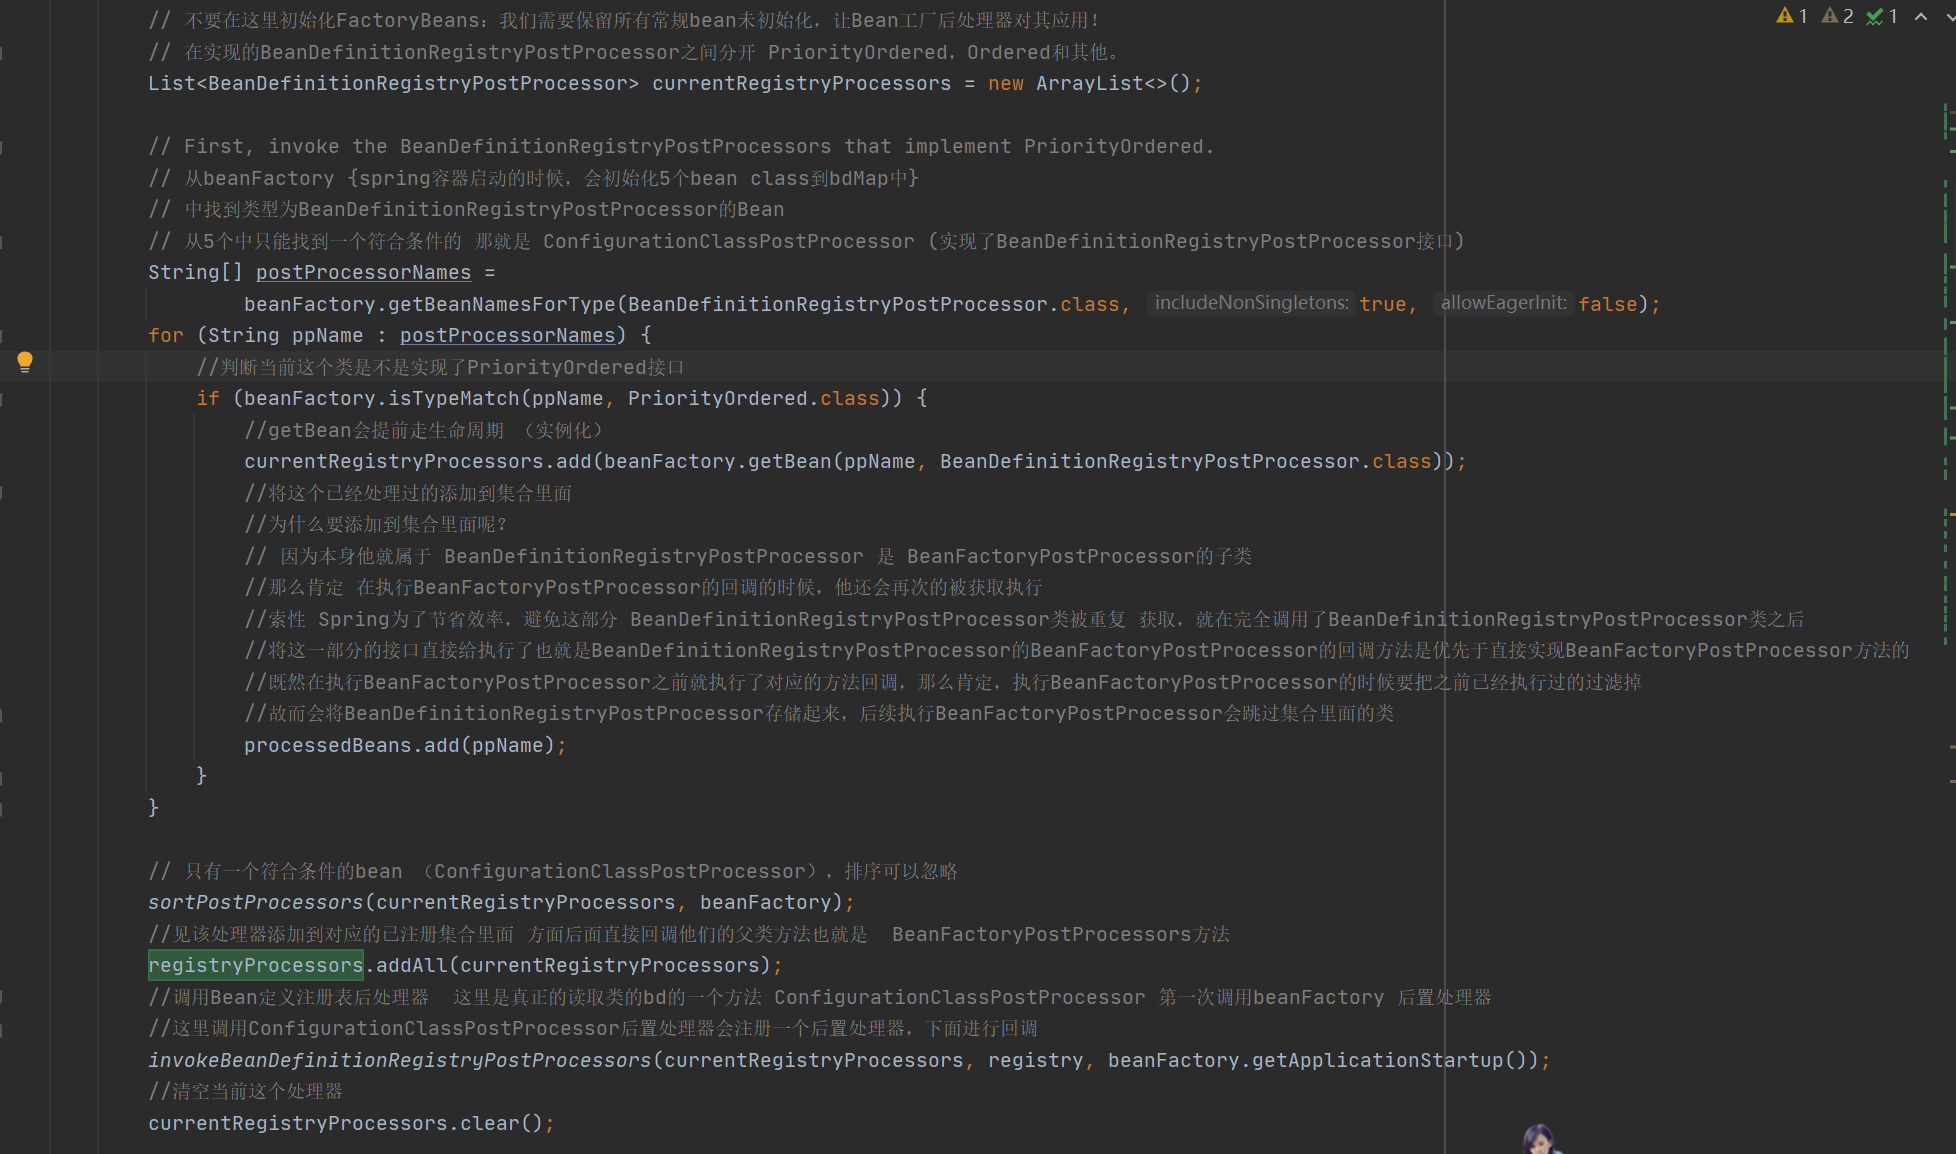Image resolution: width=1956 pixels, height=1154 pixels.
Task: Click the allowEagerInit inlay hint
Action: 1503,303
